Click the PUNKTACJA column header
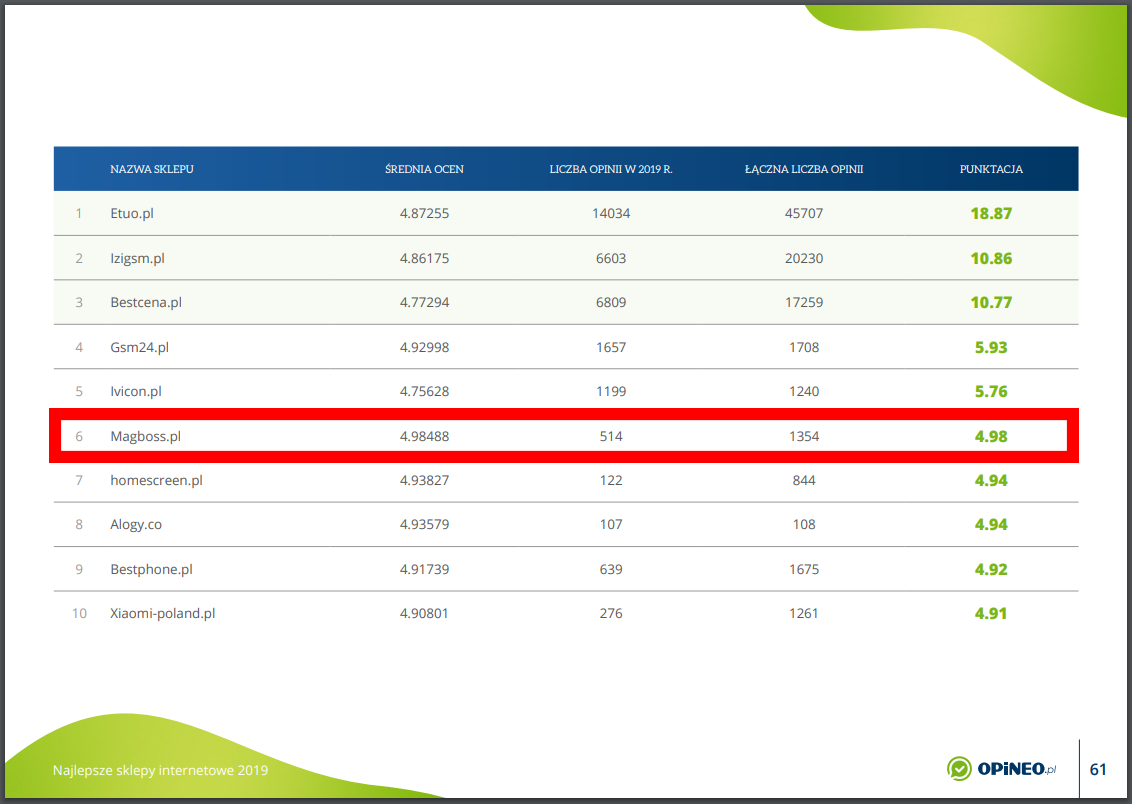 click(990, 169)
